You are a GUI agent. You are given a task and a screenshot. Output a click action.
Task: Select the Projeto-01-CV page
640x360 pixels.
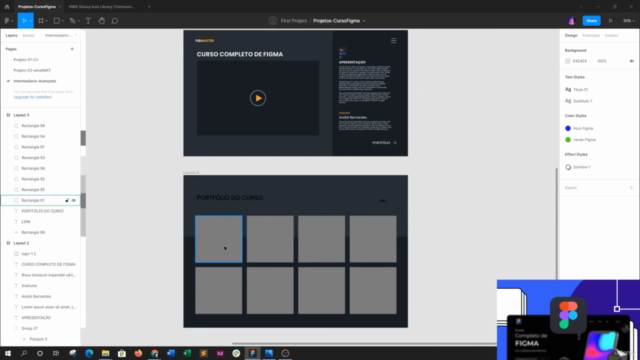coord(26,60)
